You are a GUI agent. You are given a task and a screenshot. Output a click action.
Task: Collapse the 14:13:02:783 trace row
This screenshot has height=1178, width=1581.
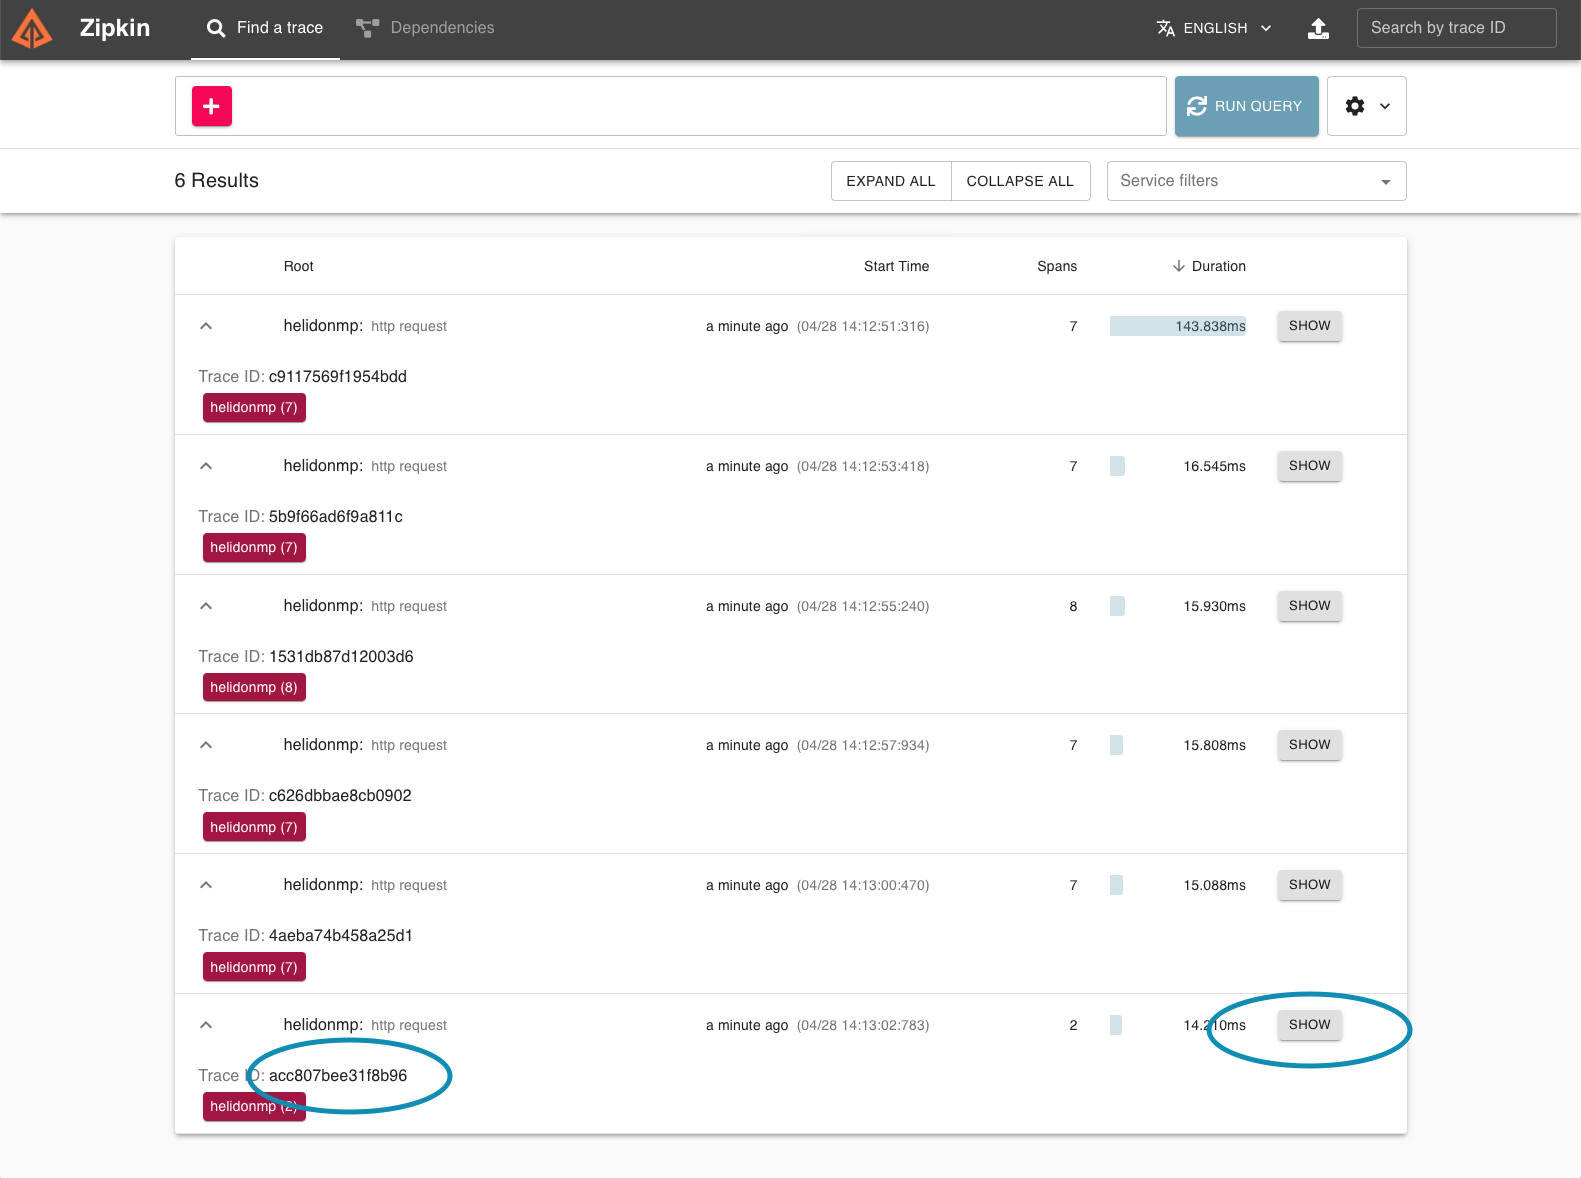[x=206, y=1025]
